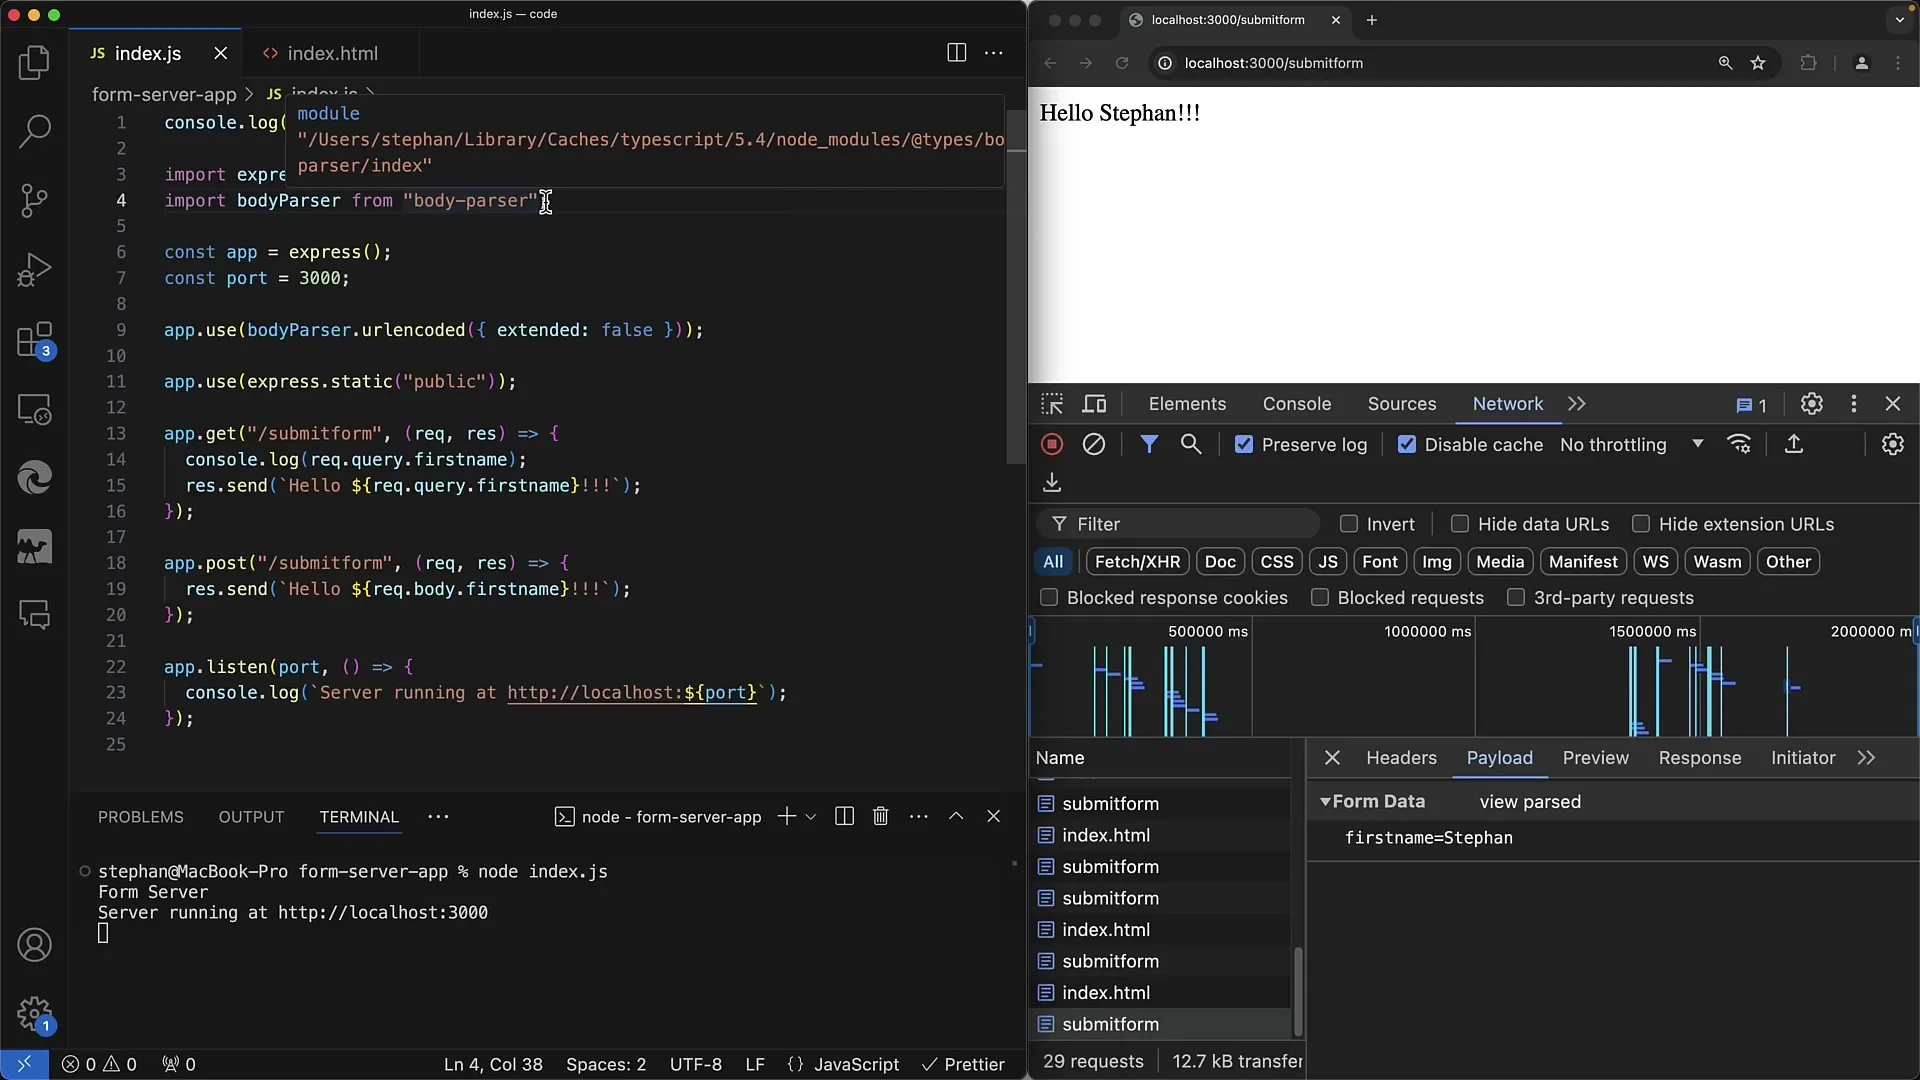The width and height of the screenshot is (1920, 1080).
Task: Click the back navigation arrow in browser
Action: tap(1050, 62)
